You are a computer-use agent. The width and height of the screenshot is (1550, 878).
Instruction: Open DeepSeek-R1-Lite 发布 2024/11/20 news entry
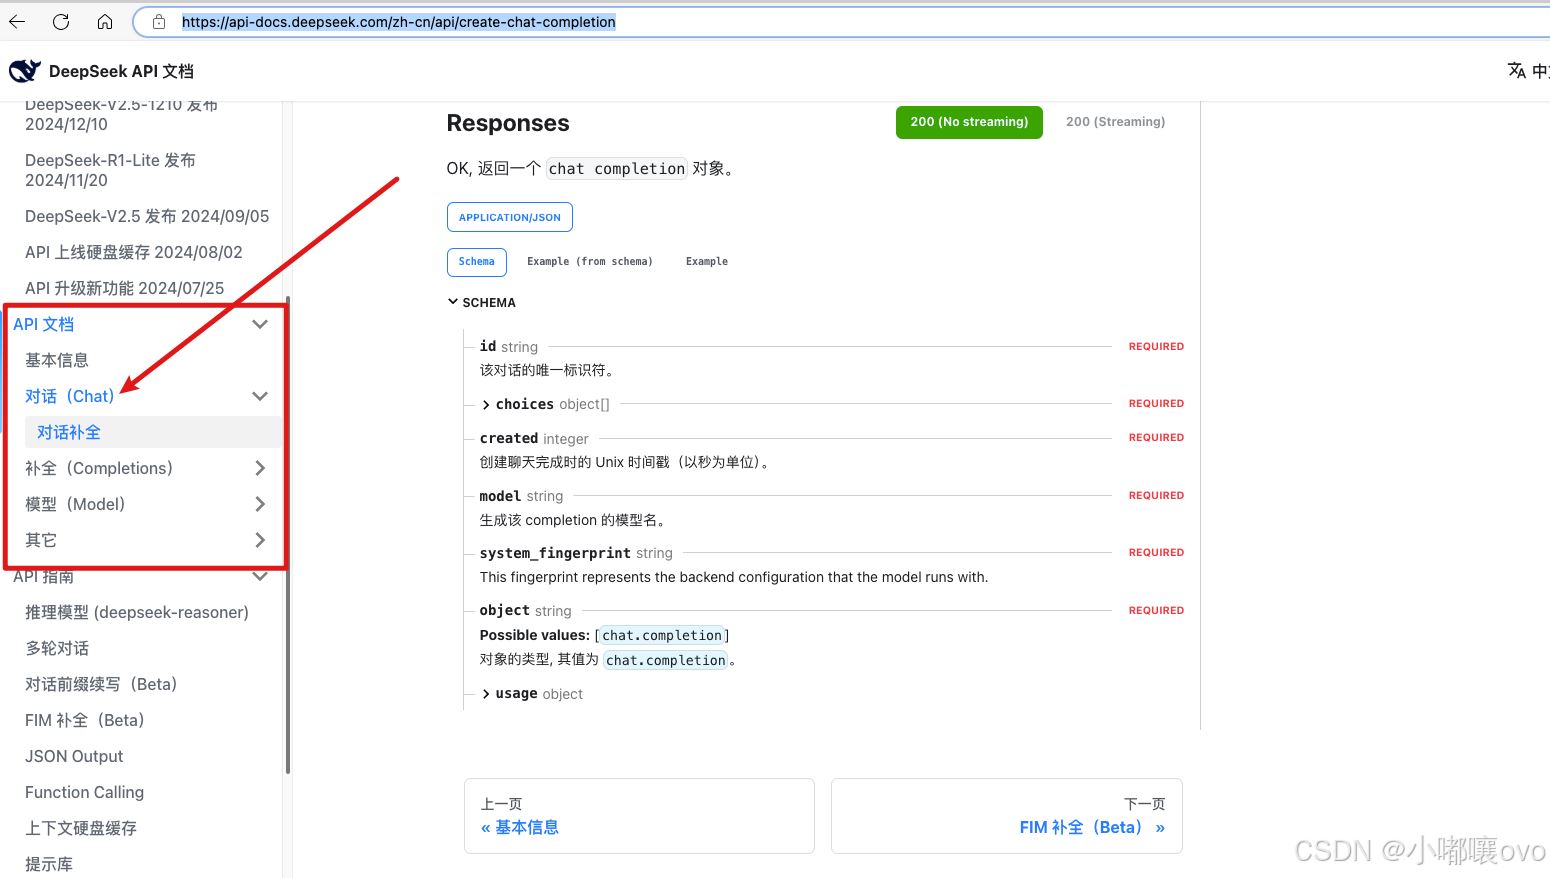[x=110, y=170]
